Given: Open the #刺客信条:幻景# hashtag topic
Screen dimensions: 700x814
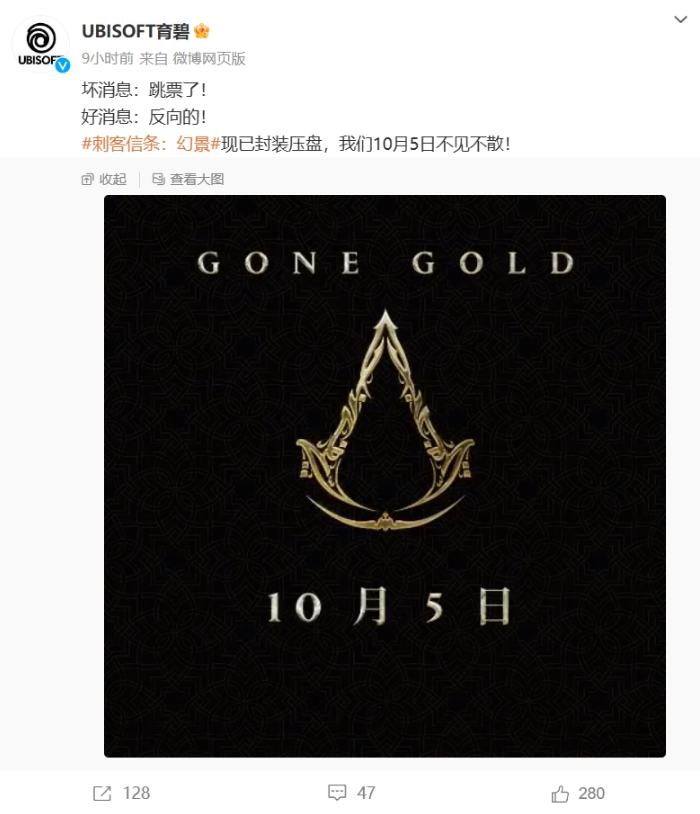Looking at the screenshot, I should click(151, 144).
